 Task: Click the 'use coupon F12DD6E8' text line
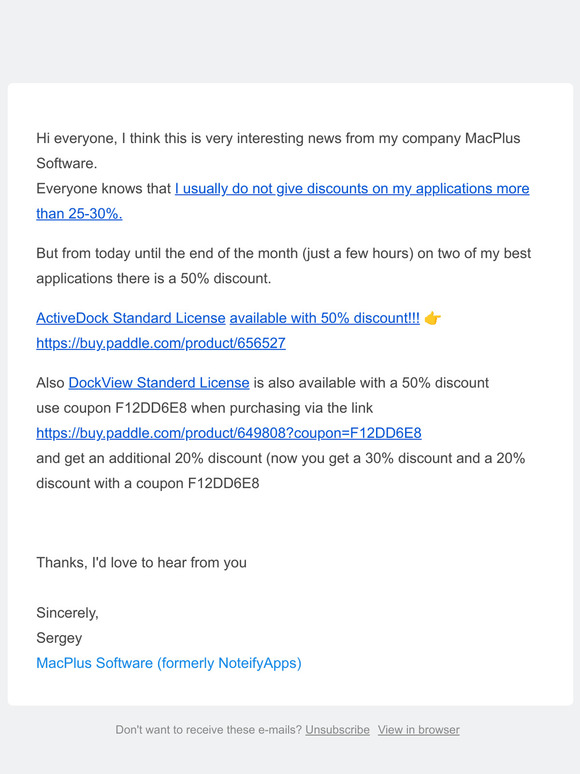click(204, 408)
